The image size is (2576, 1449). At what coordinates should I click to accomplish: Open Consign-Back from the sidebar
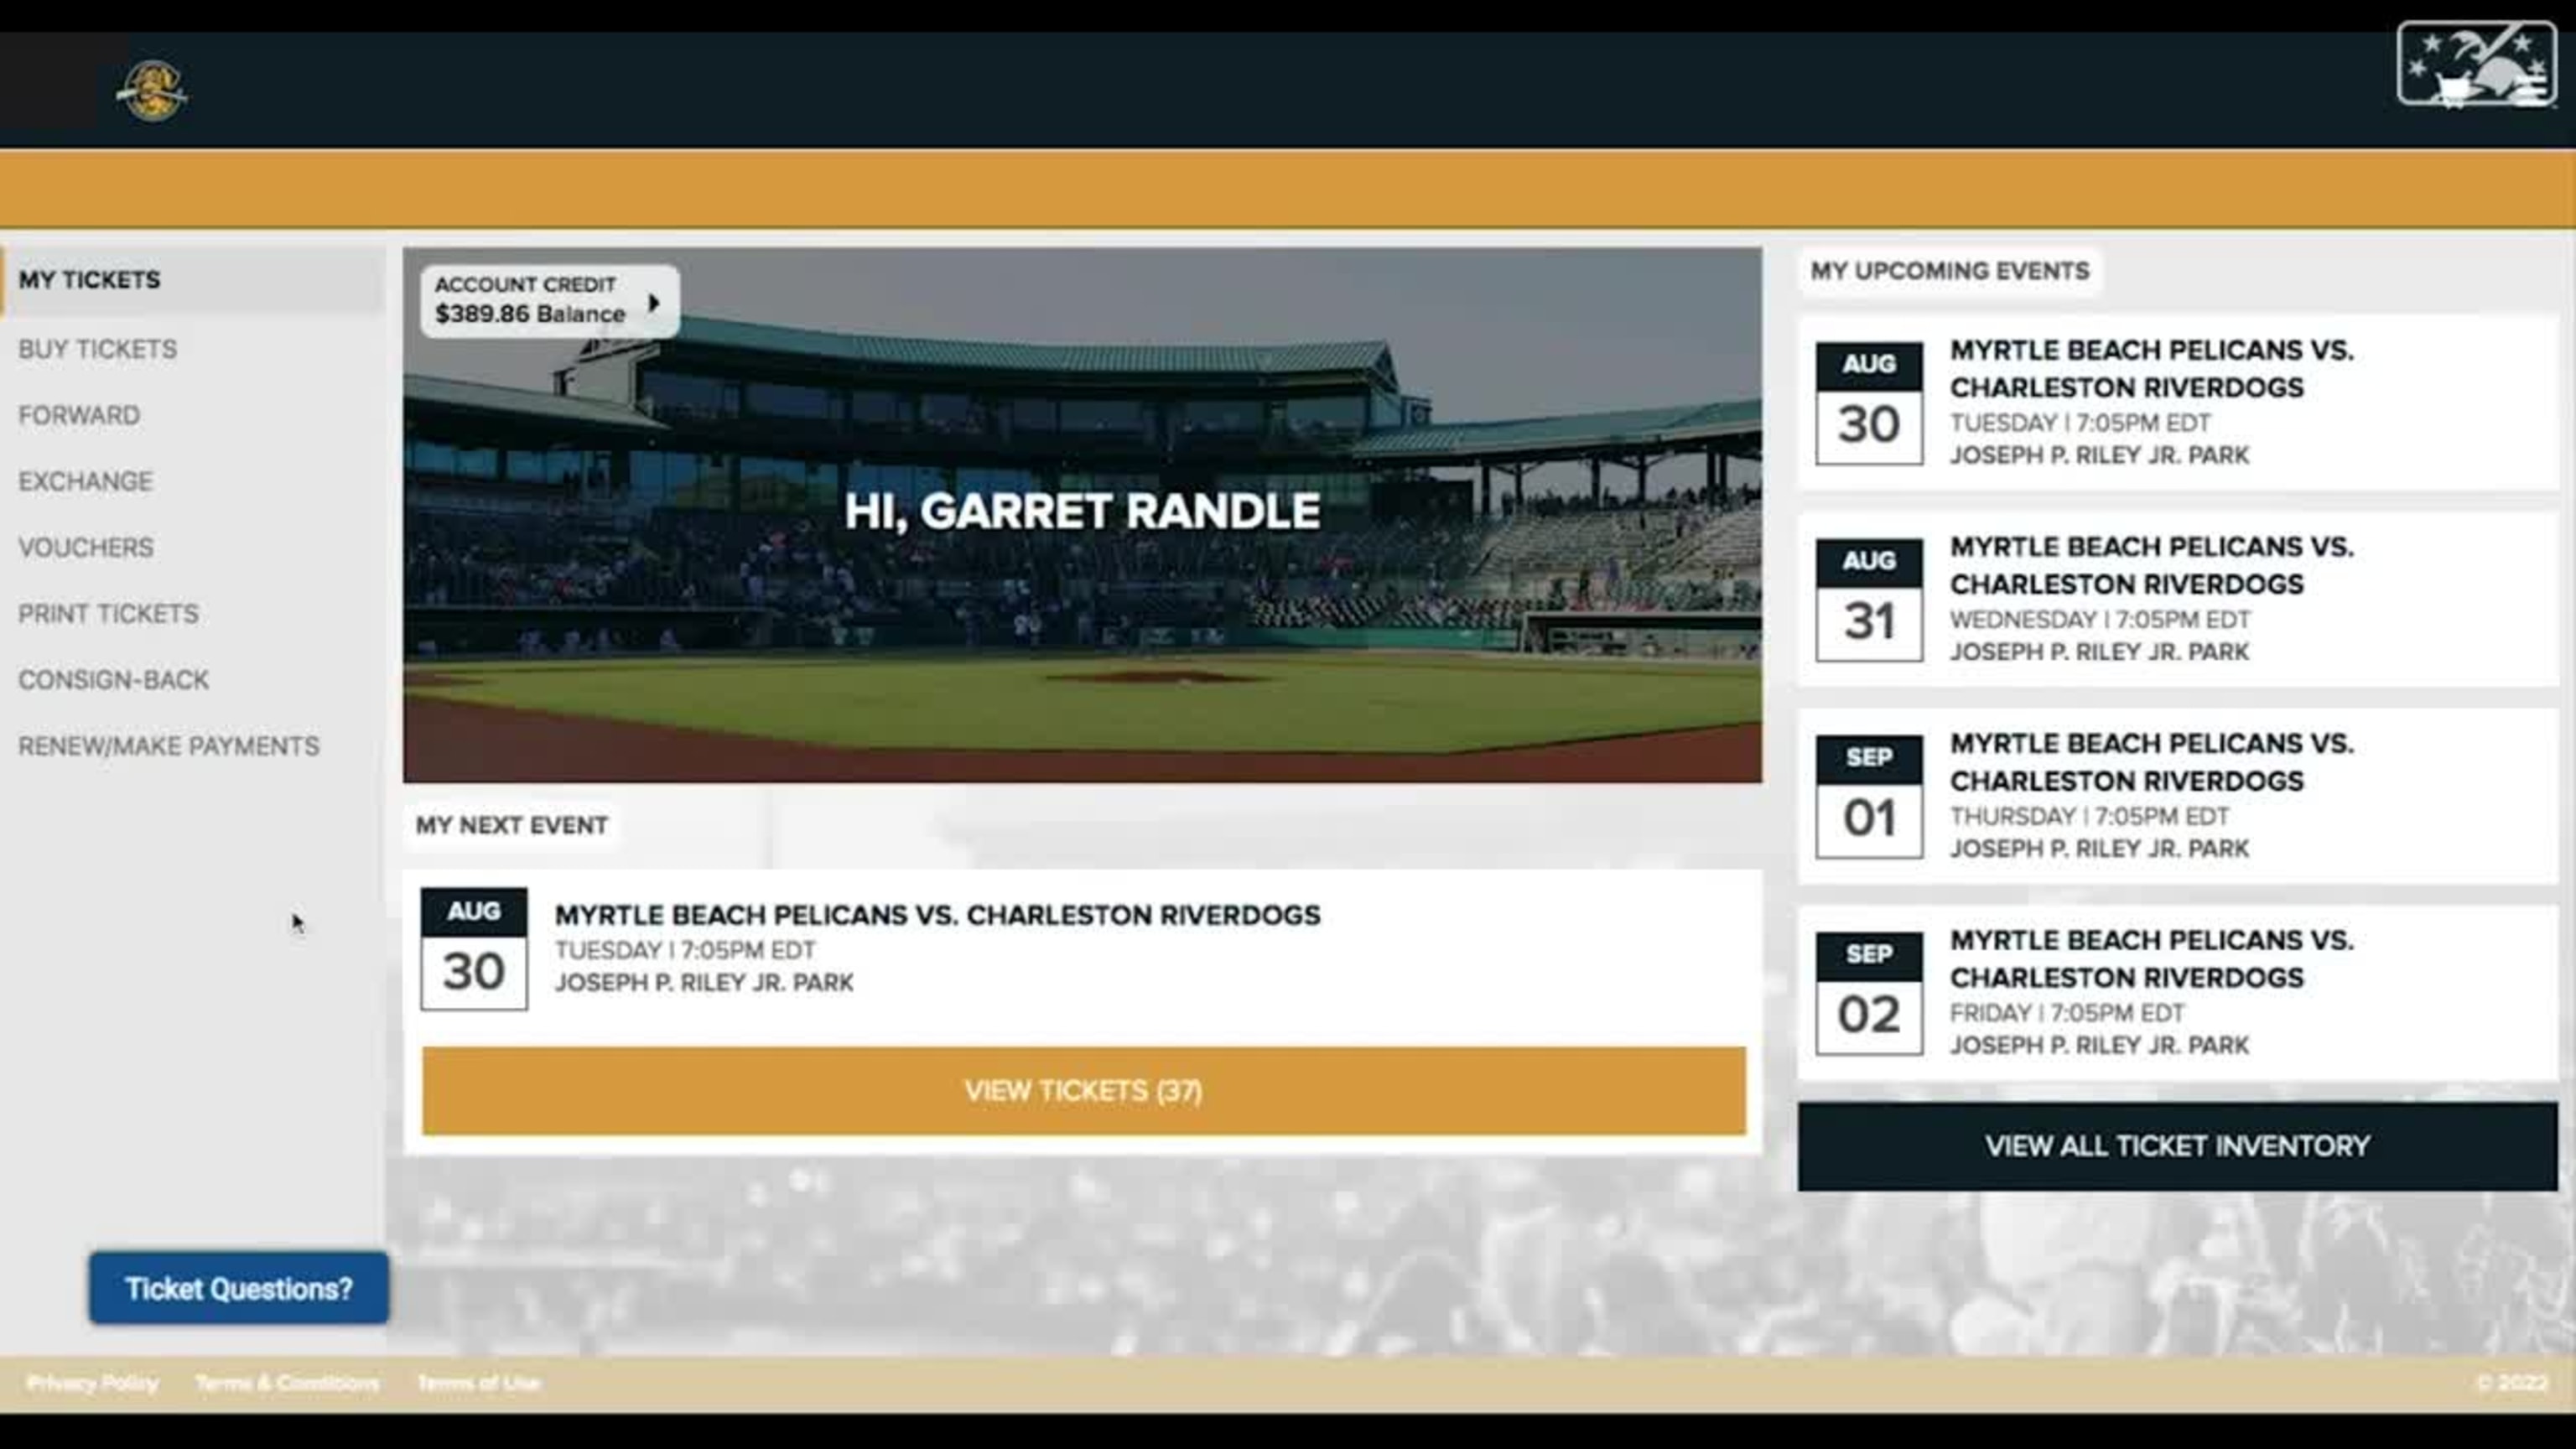(113, 680)
